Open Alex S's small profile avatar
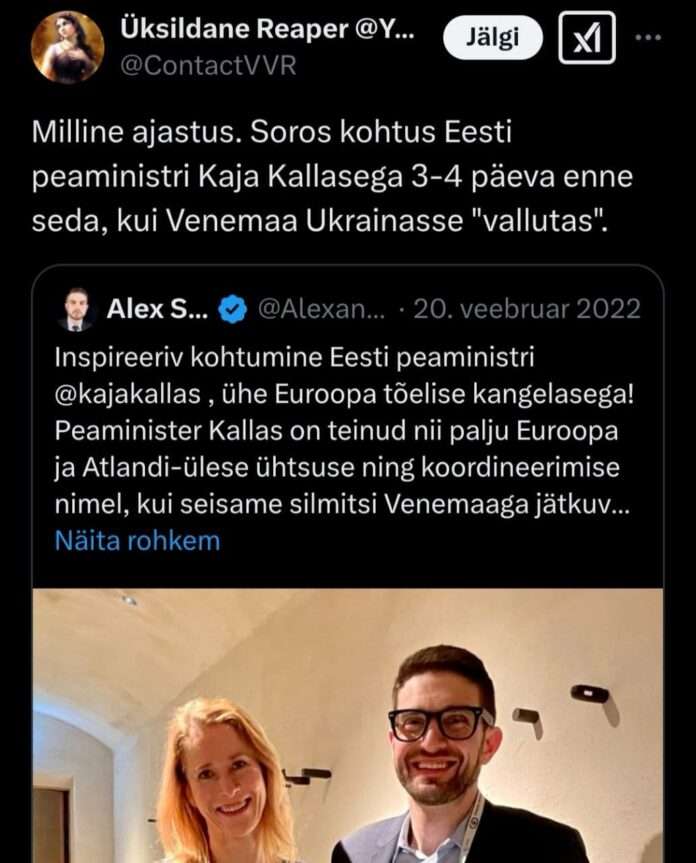 tap(76, 309)
